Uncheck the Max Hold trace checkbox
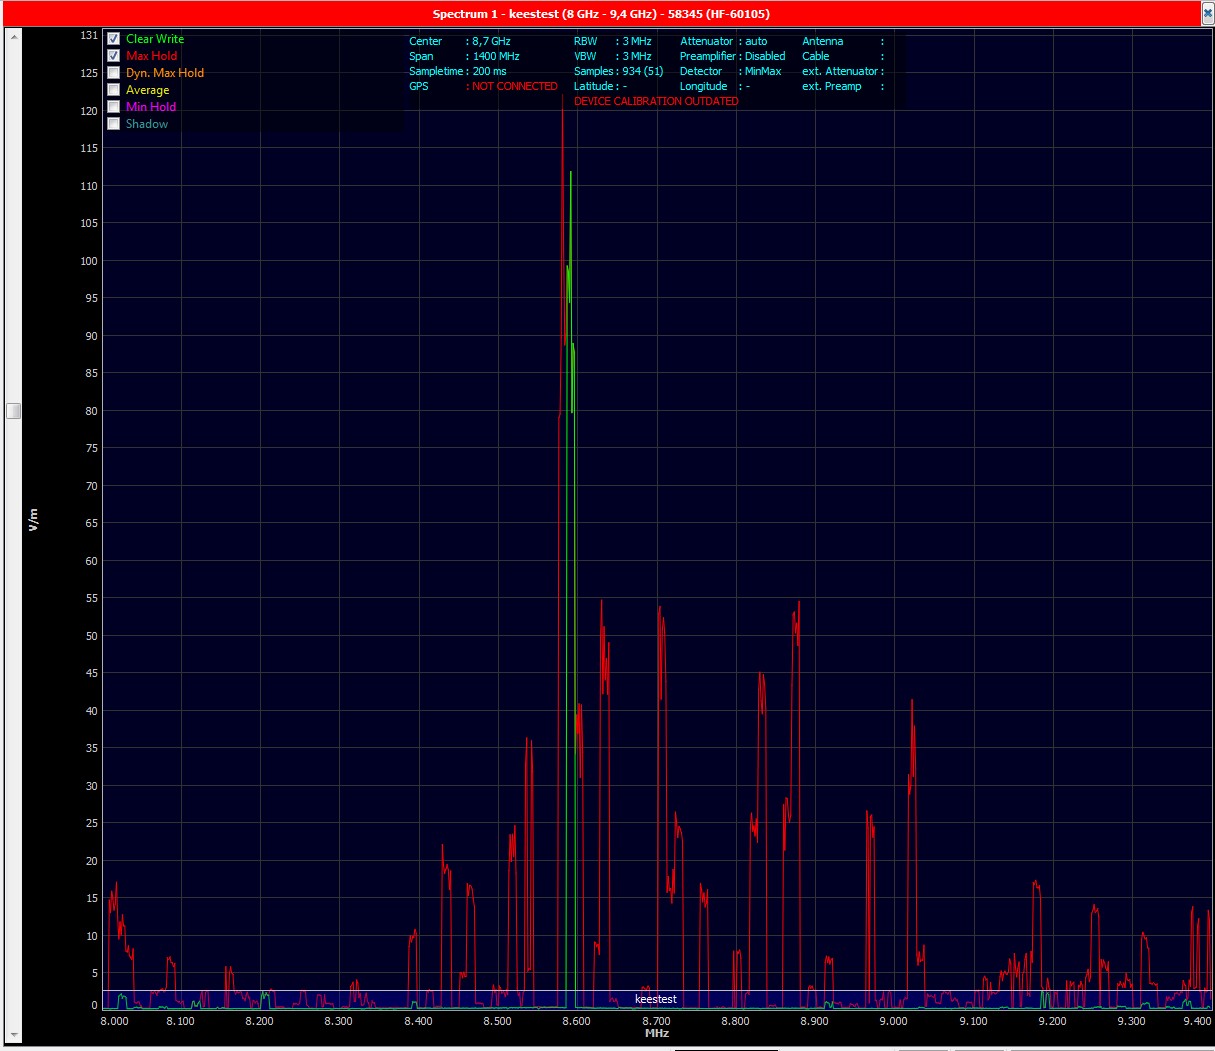 pyautogui.click(x=113, y=56)
